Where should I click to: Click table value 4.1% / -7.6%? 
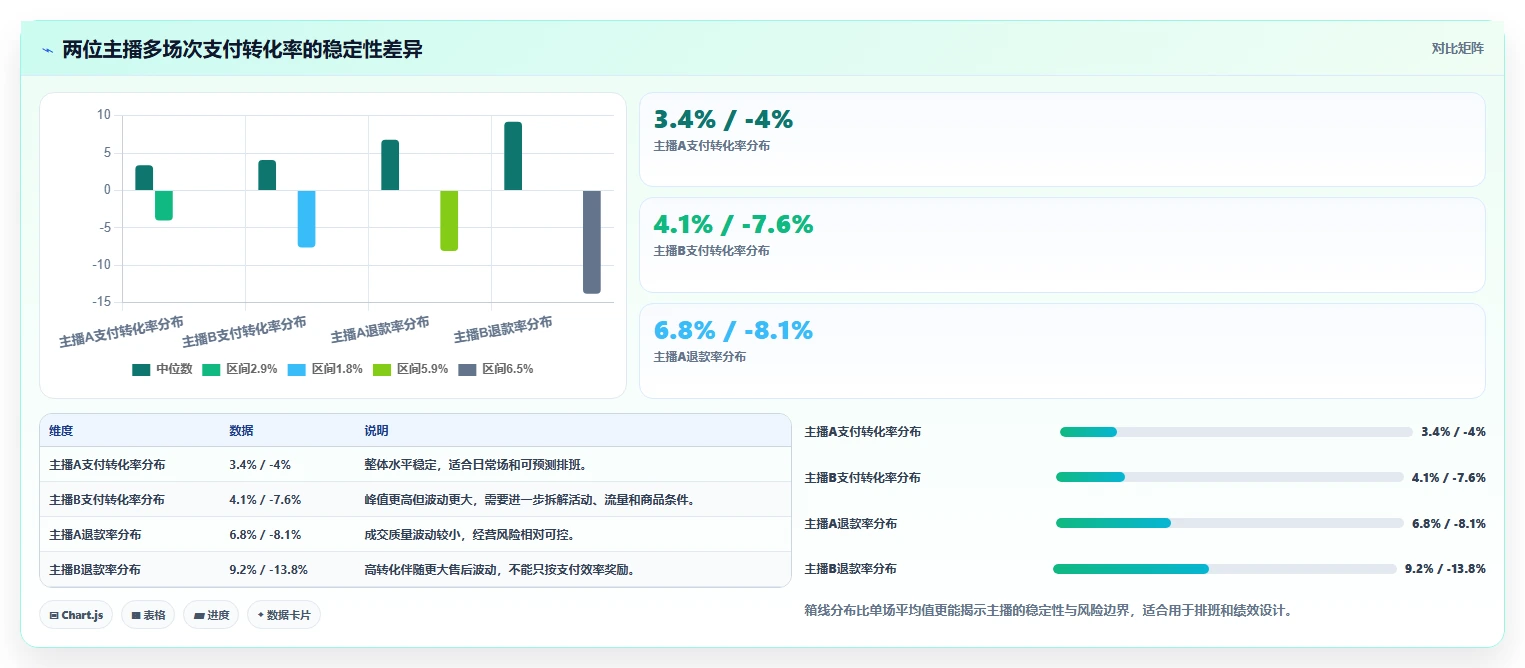coord(265,500)
